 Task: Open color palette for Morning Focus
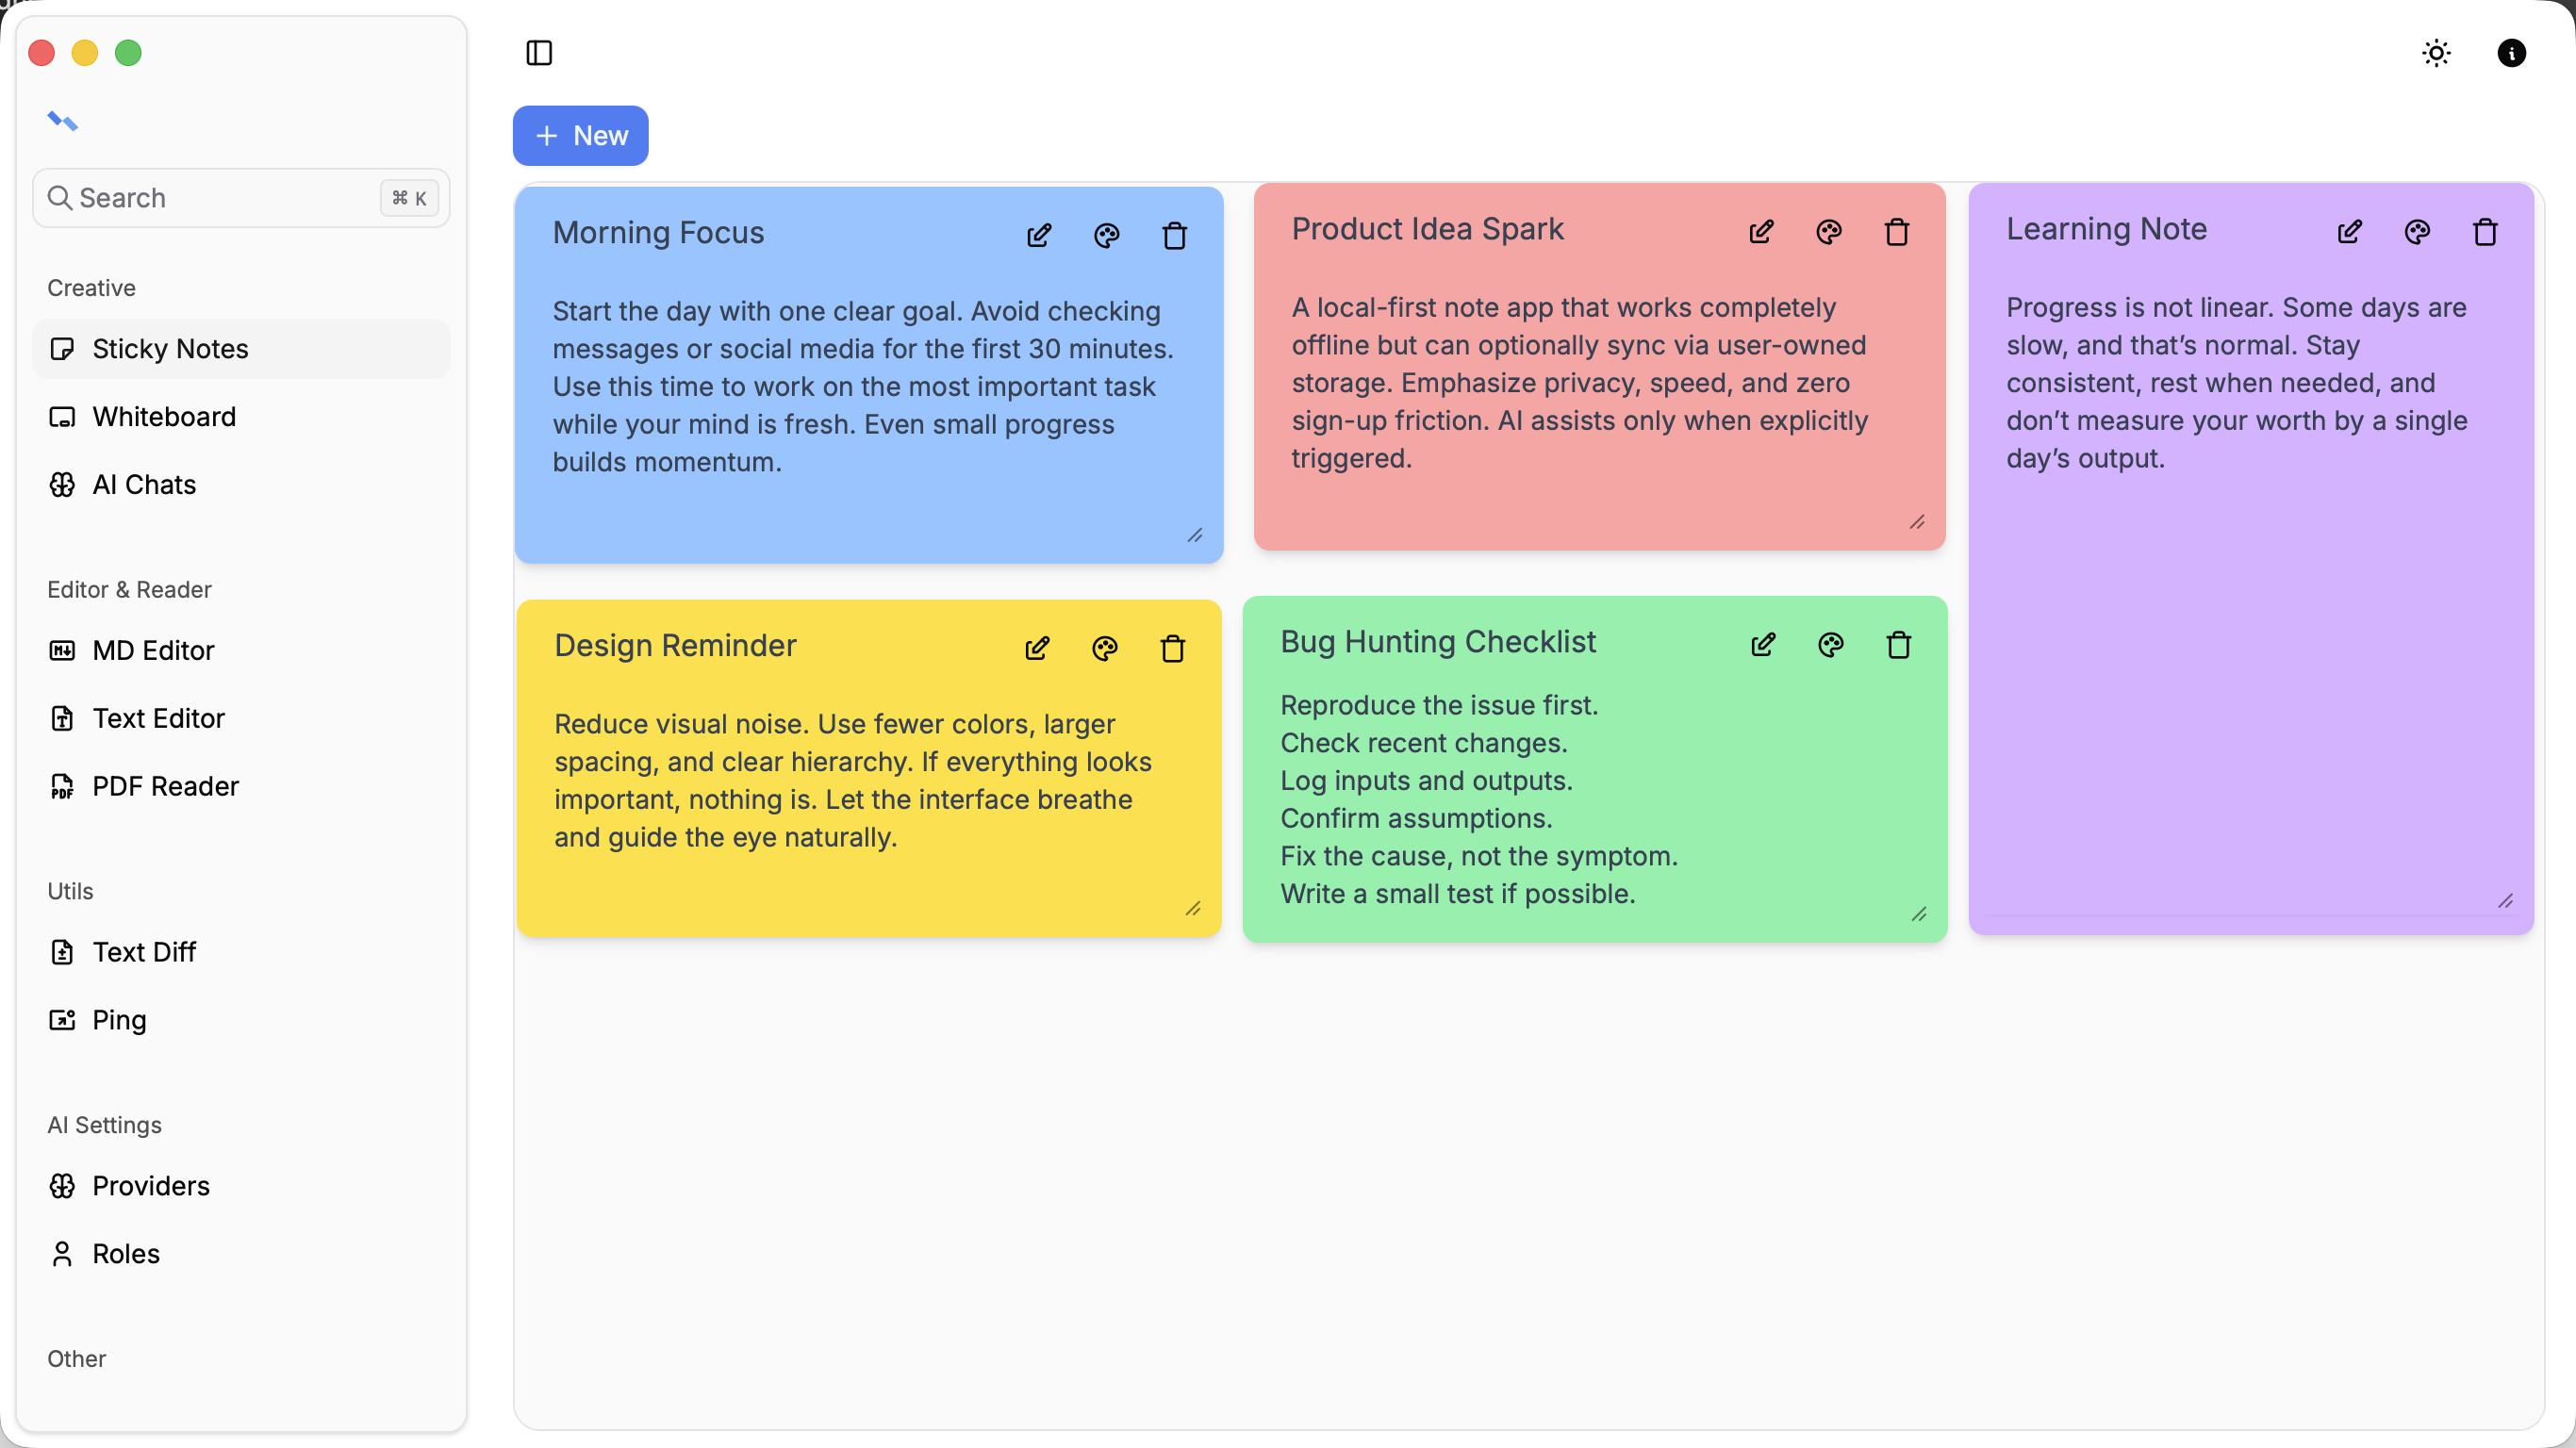point(1106,236)
